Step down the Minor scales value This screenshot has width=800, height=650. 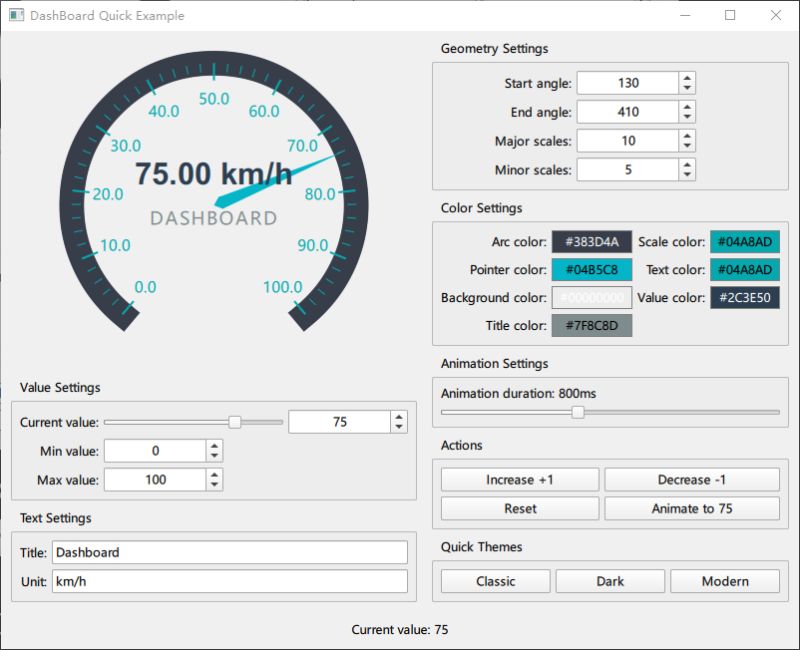687,175
